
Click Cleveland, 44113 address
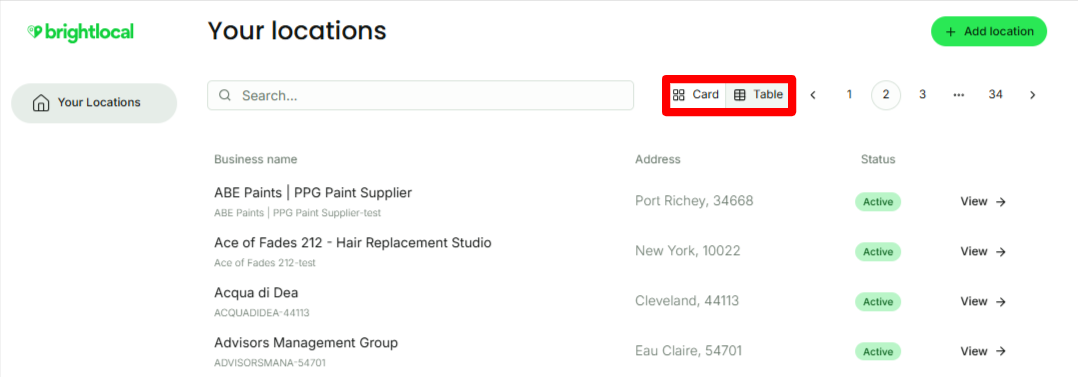coord(688,301)
